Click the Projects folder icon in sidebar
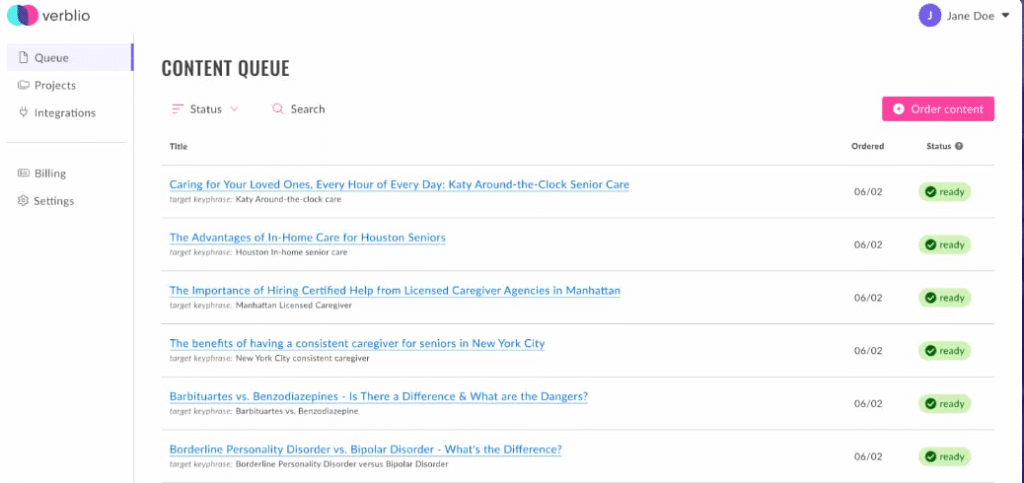Screen dimensions: 1024x483 pyautogui.click(x=24, y=85)
